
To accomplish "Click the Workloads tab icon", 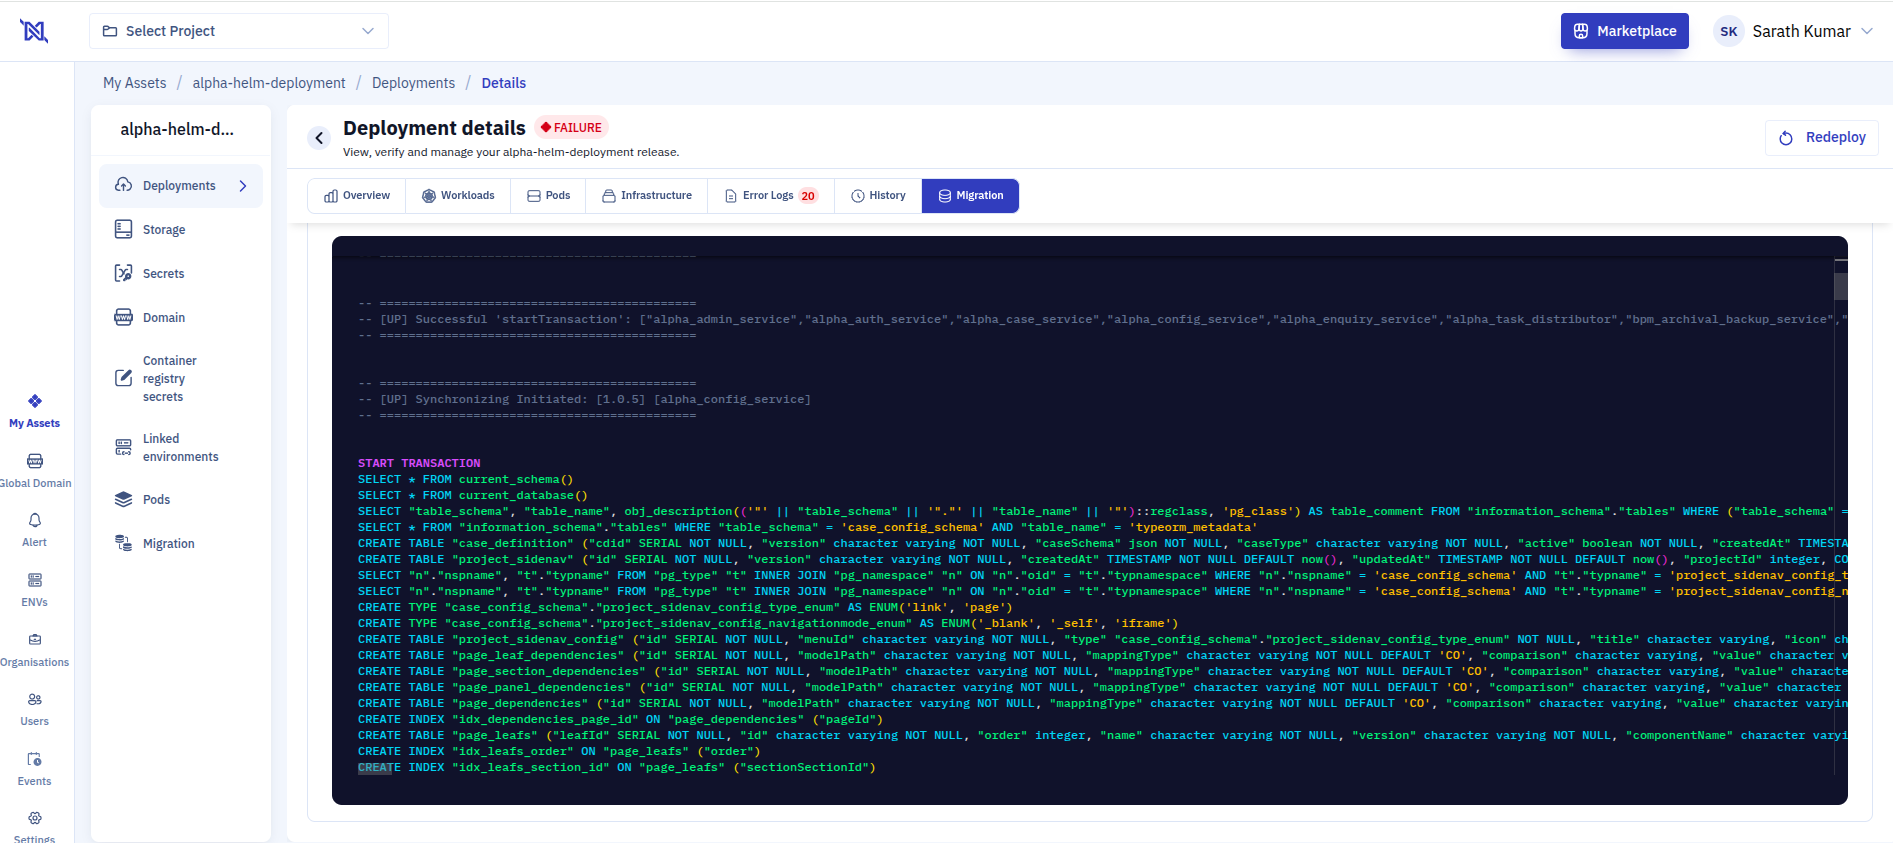I will coord(429,196).
